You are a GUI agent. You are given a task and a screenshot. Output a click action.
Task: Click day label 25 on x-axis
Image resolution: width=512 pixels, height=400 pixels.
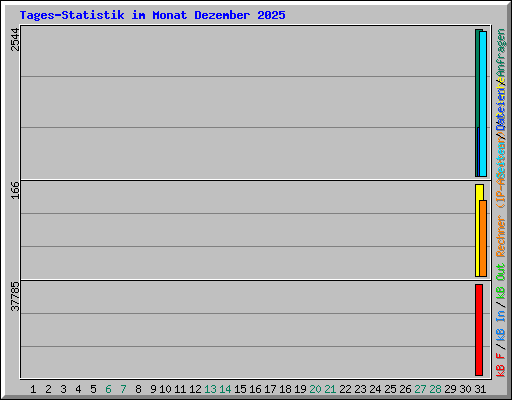[390, 389]
